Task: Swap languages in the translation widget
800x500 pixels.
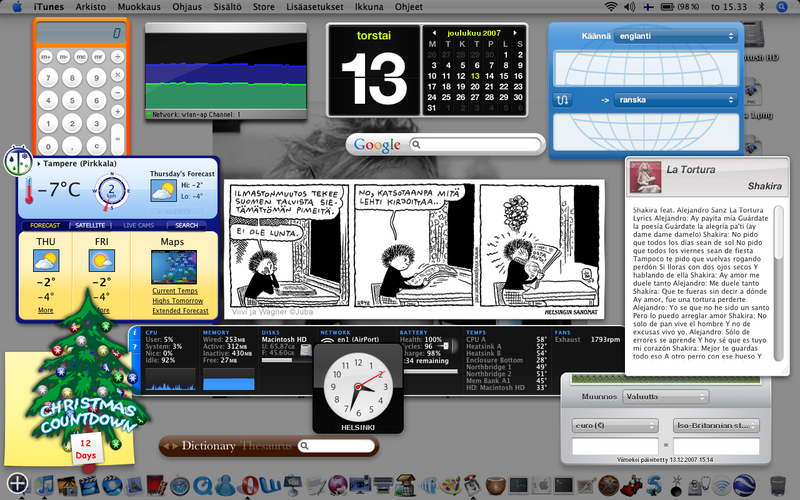Action: coord(563,99)
